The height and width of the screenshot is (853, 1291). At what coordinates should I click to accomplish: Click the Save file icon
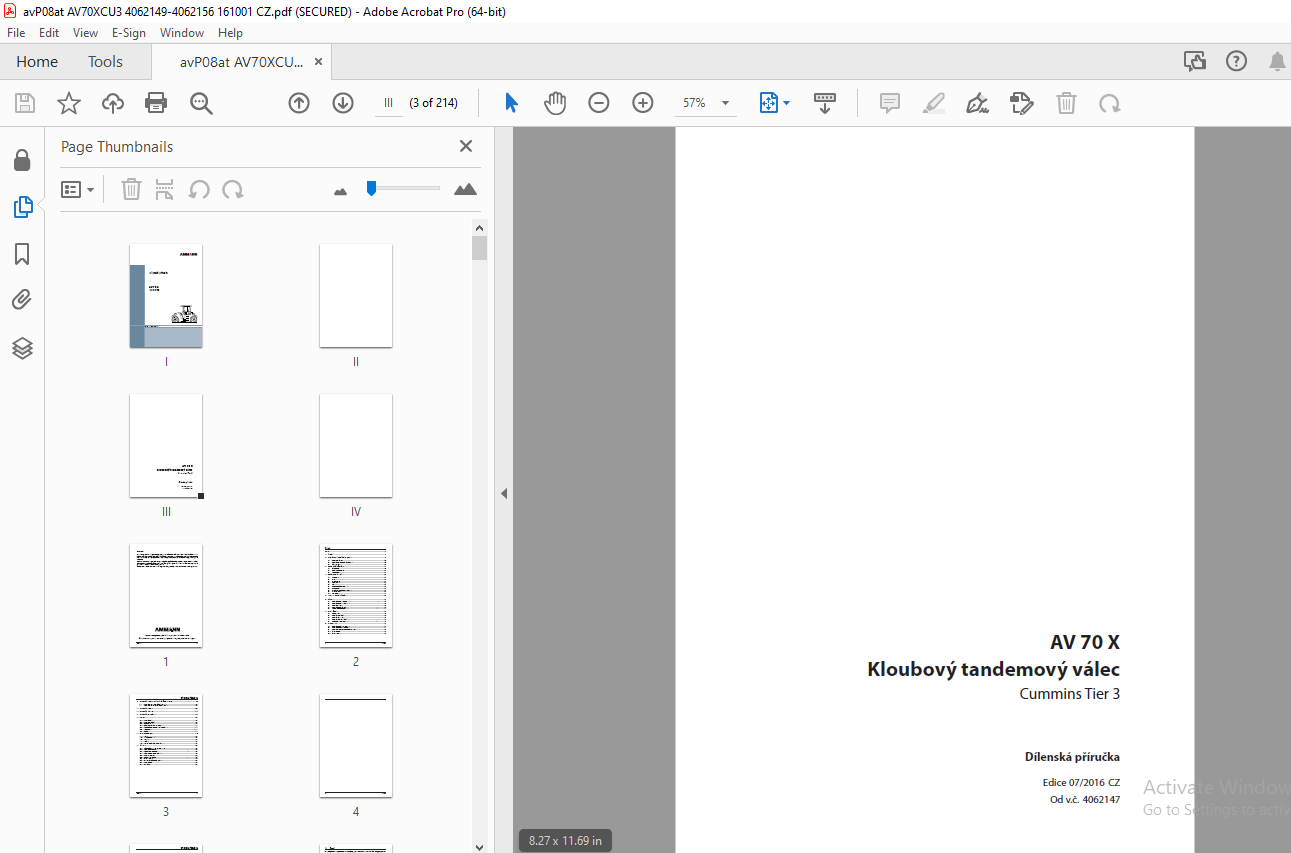25,103
